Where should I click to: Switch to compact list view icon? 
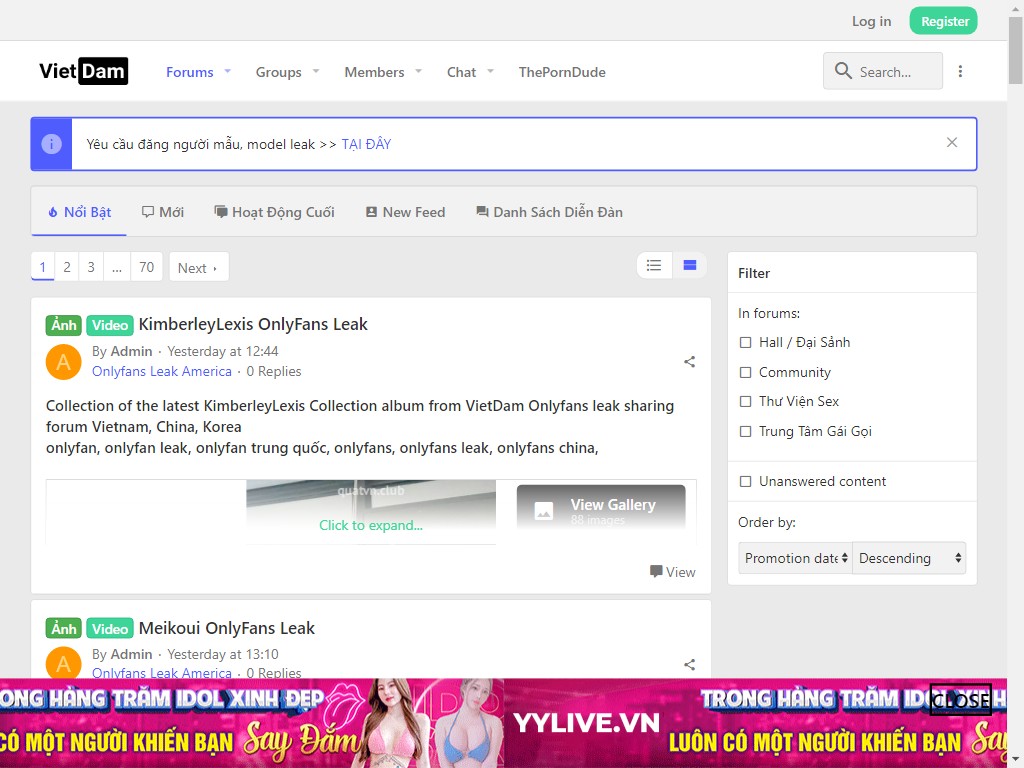coord(654,265)
